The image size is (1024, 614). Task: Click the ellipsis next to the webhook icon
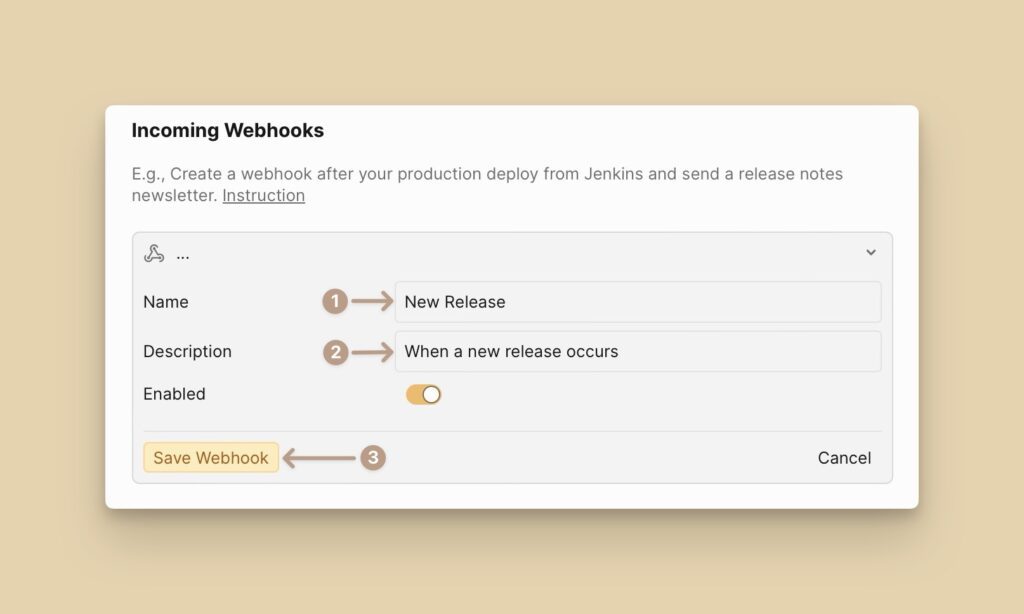pos(183,255)
